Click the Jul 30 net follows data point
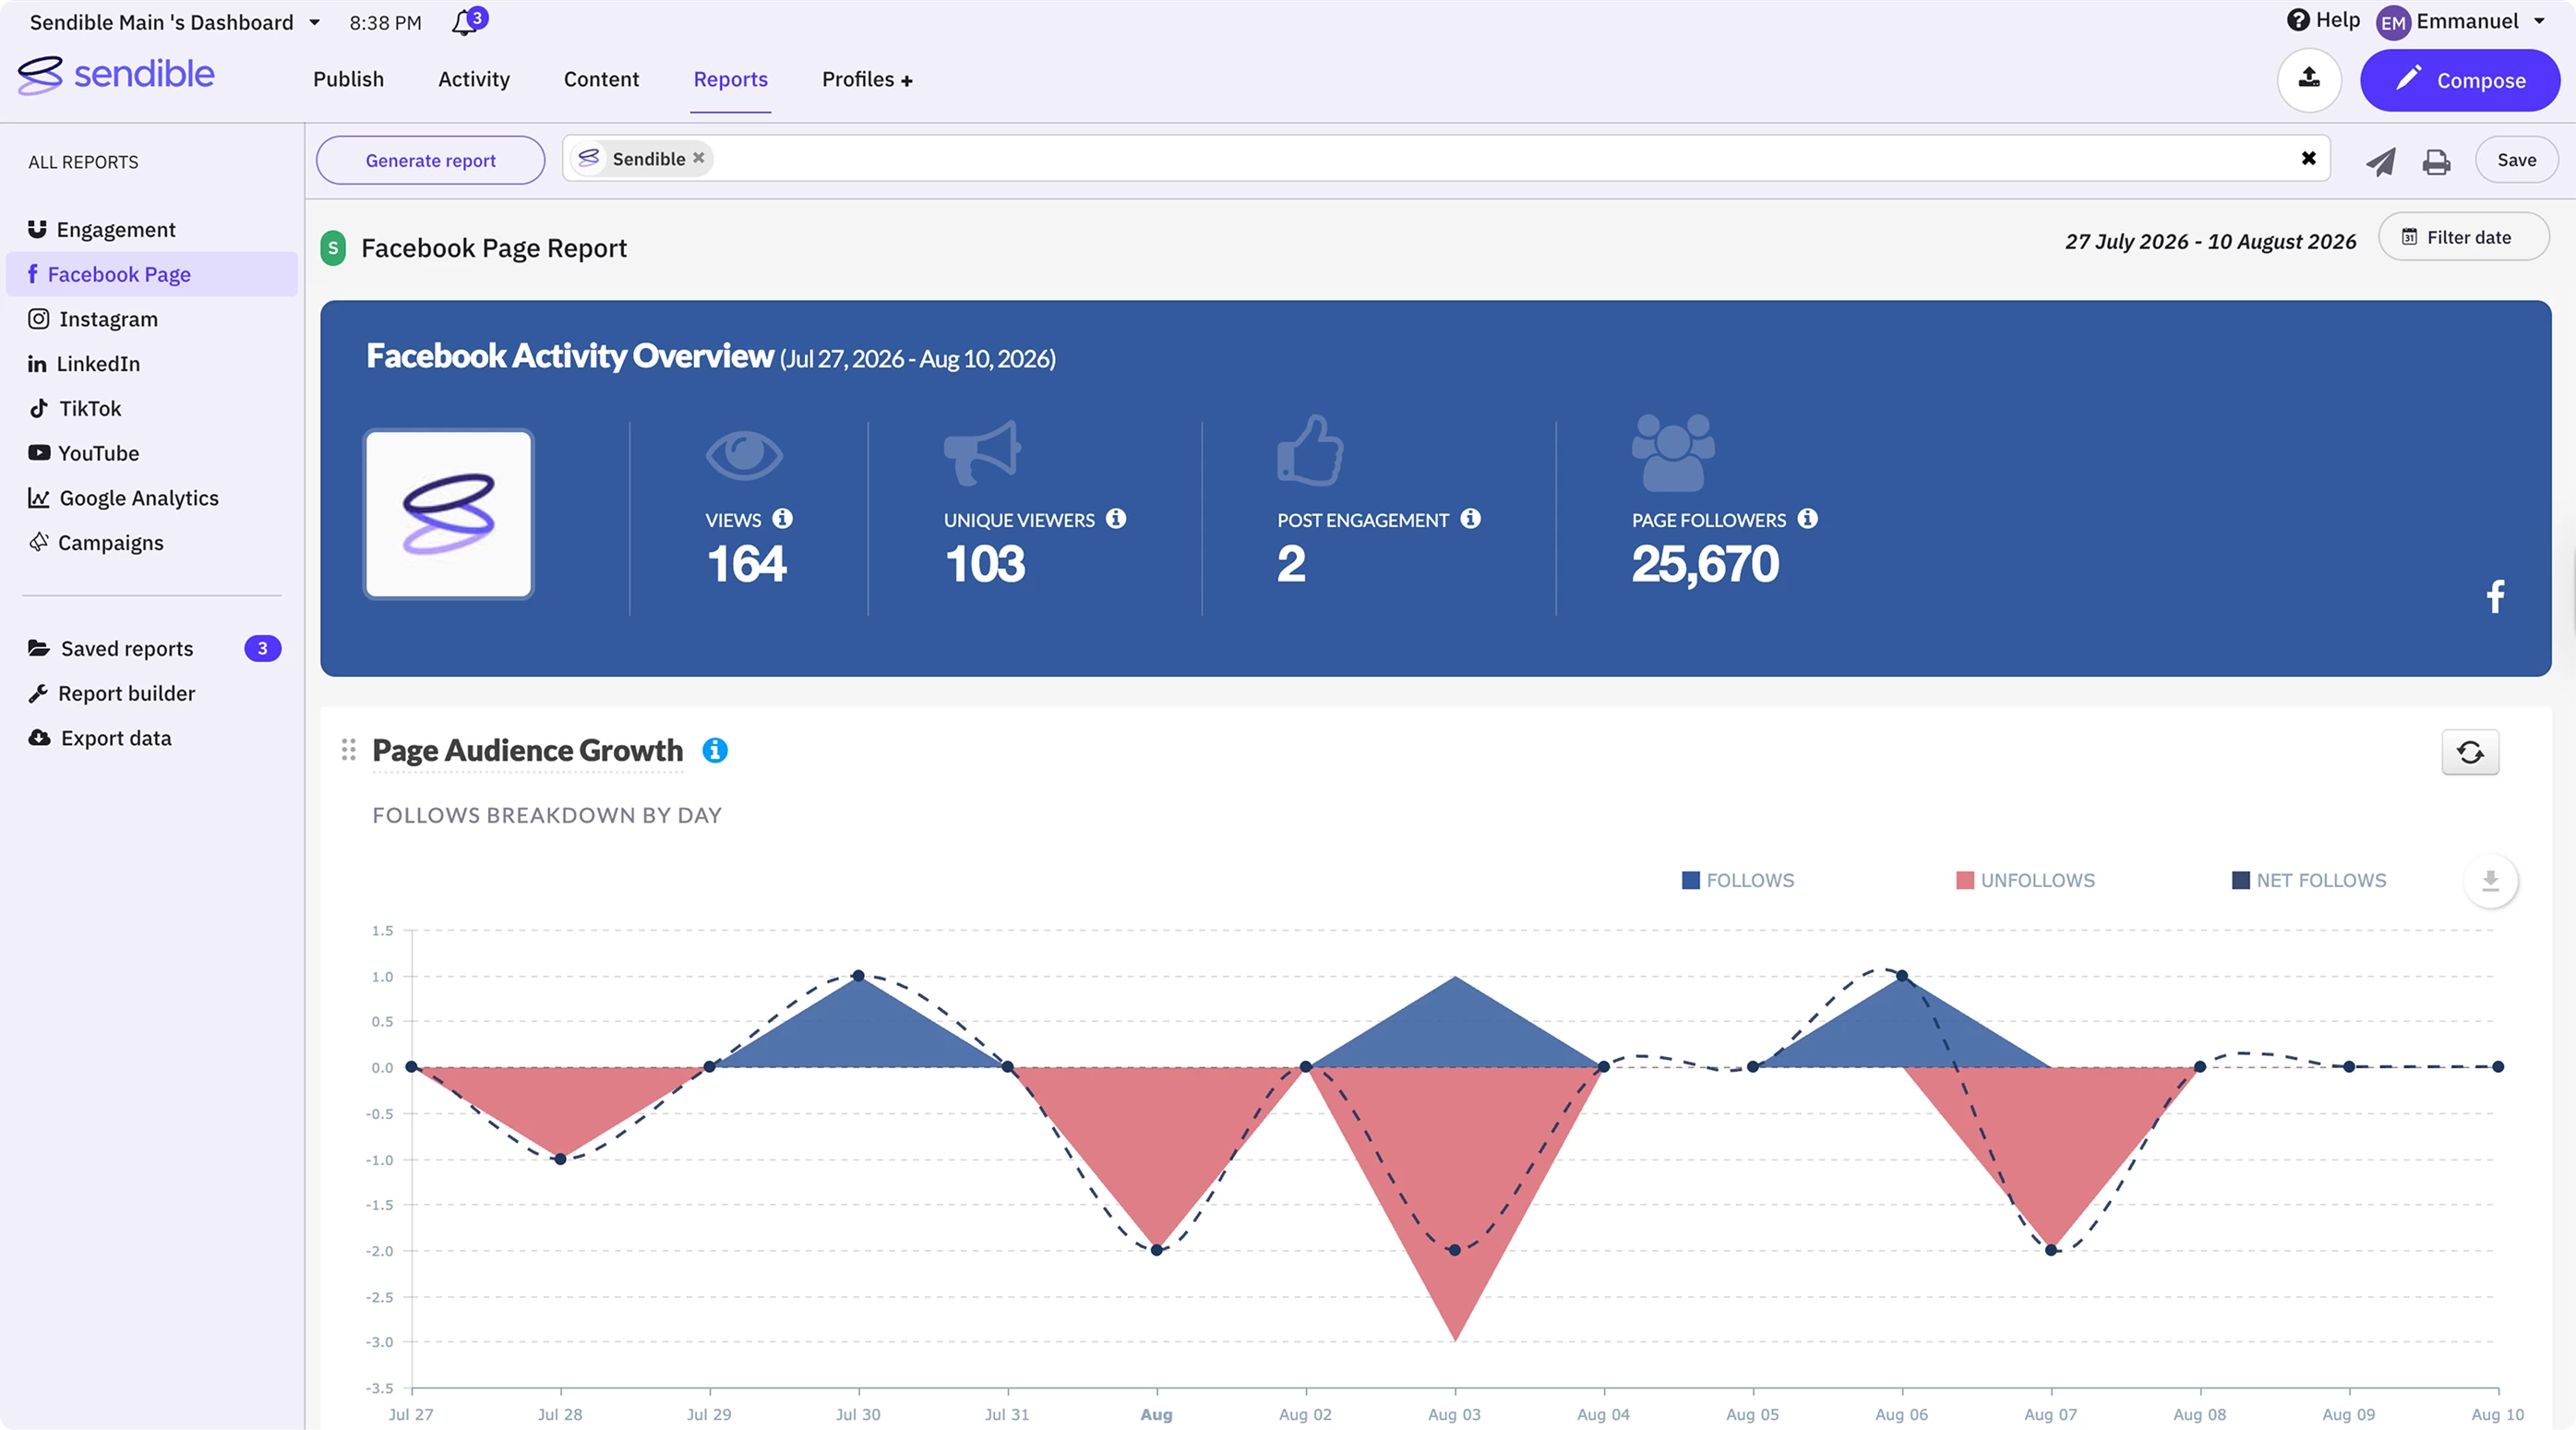Viewport: 2576px width, 1430px height. (858, 975)
